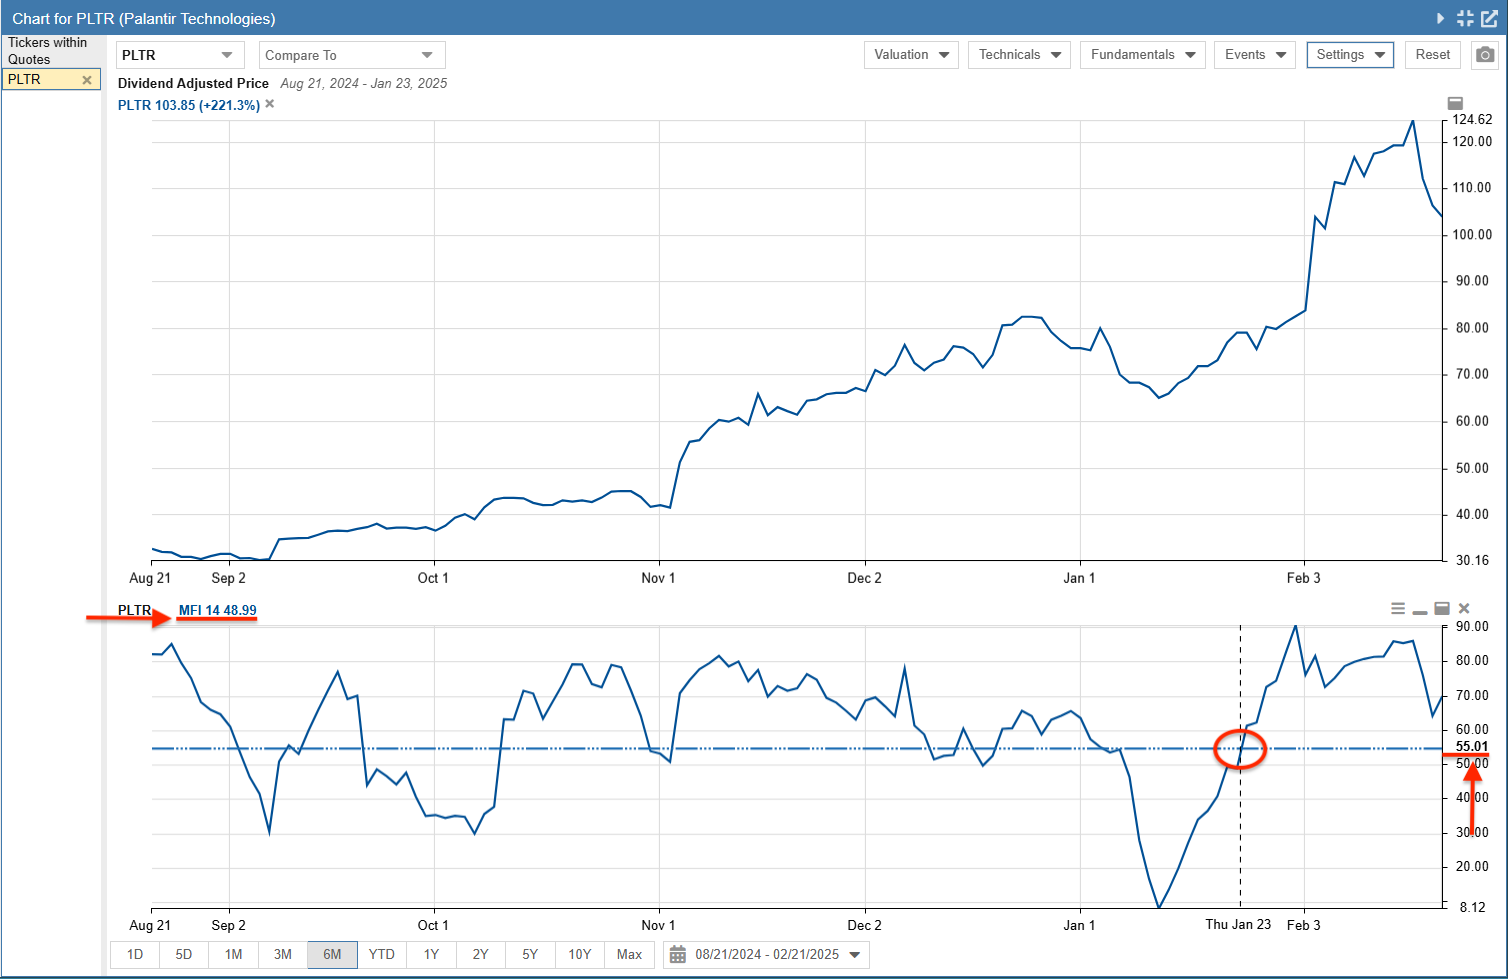Click the 8.12 bottom MFI axis label

click(x=1472, y=907)
